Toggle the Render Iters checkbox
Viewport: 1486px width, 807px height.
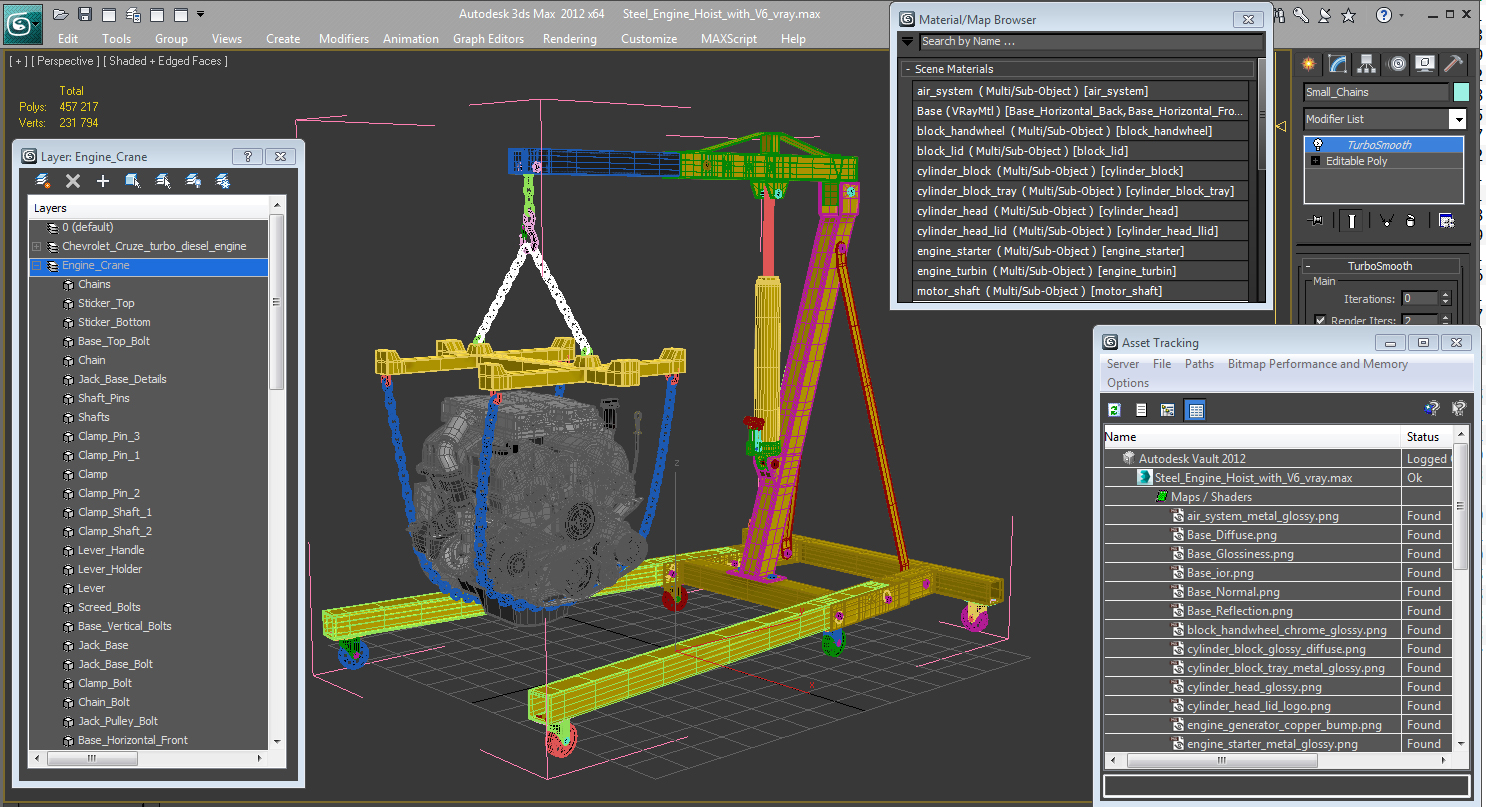click(x=1320, y=321)
